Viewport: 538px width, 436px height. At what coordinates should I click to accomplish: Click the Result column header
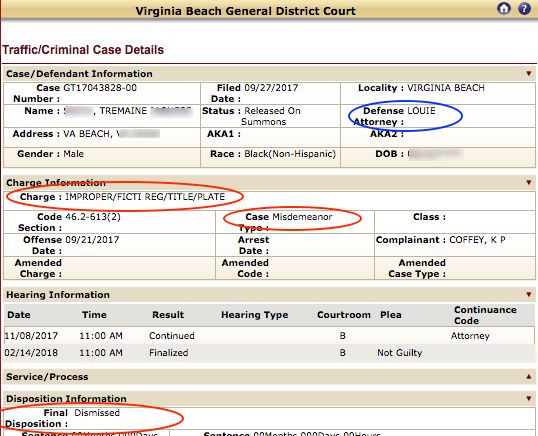click(168, 315)
